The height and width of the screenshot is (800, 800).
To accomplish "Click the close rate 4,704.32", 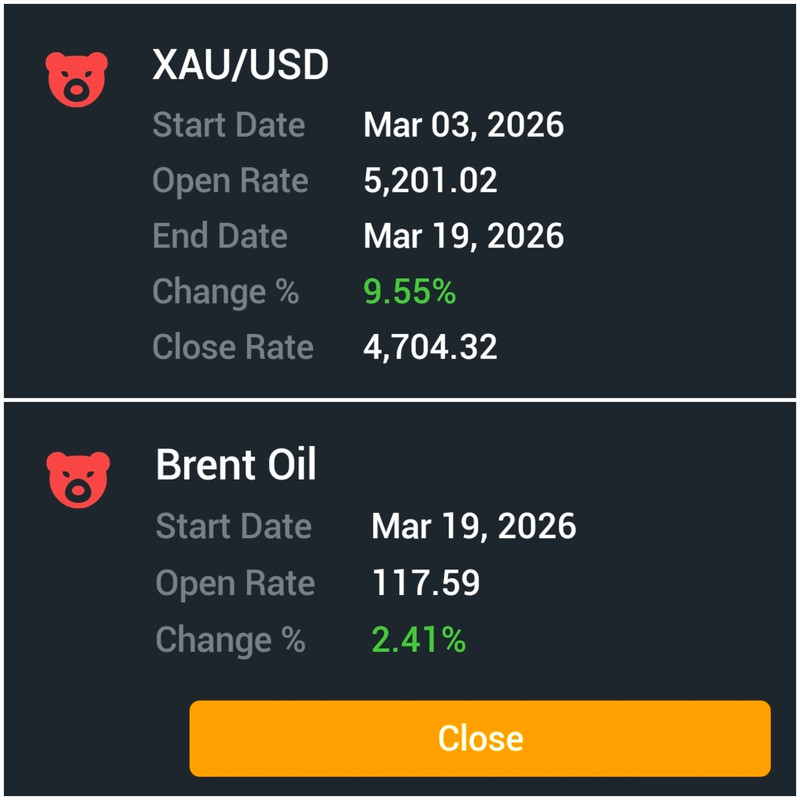I will click(430, 347).
